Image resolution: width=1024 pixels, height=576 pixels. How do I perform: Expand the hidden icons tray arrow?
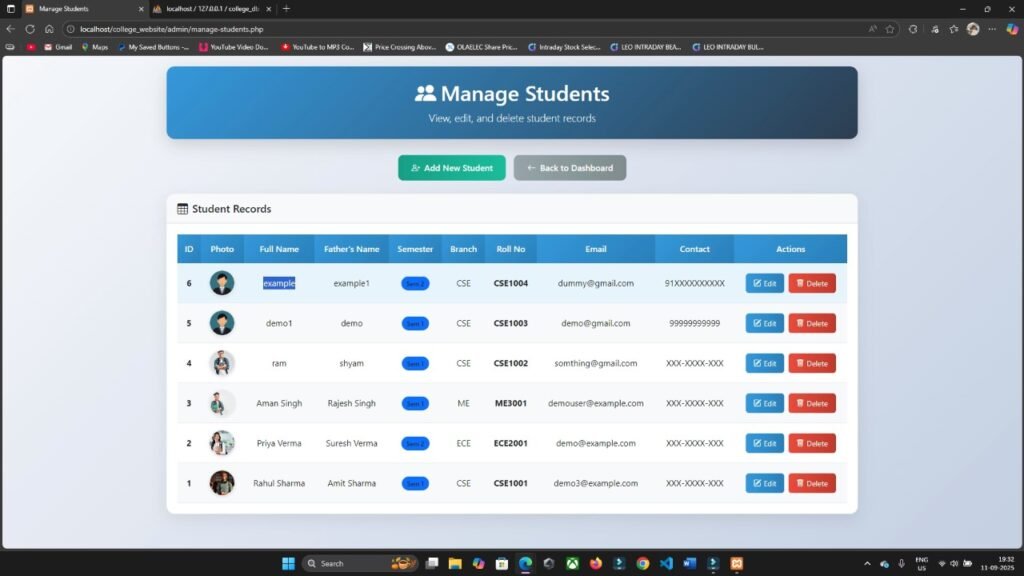click(869, 563)
